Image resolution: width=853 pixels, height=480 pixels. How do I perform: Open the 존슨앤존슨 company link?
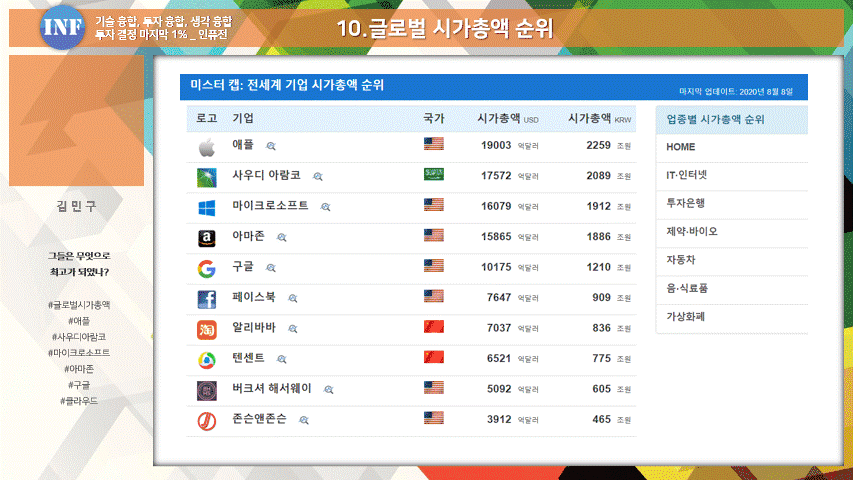[259, 419]
